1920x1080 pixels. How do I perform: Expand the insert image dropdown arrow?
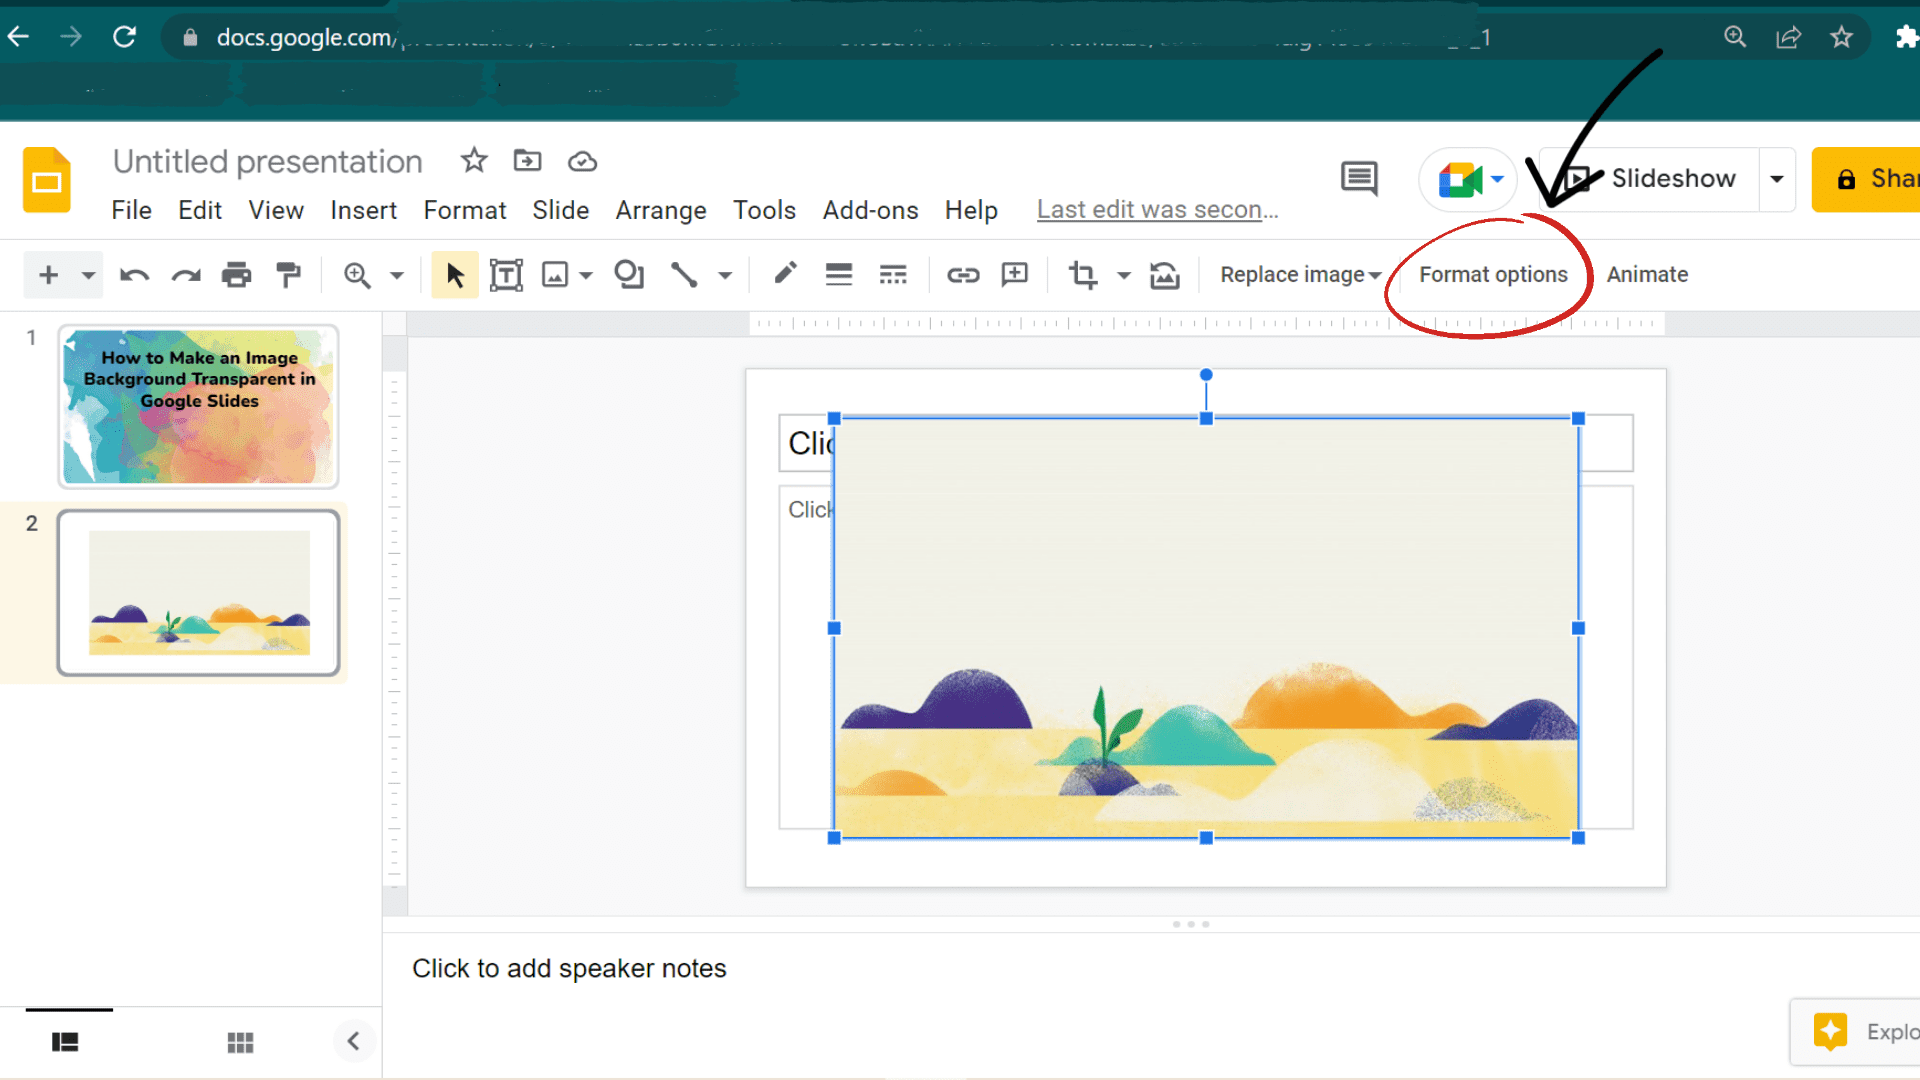586,275
